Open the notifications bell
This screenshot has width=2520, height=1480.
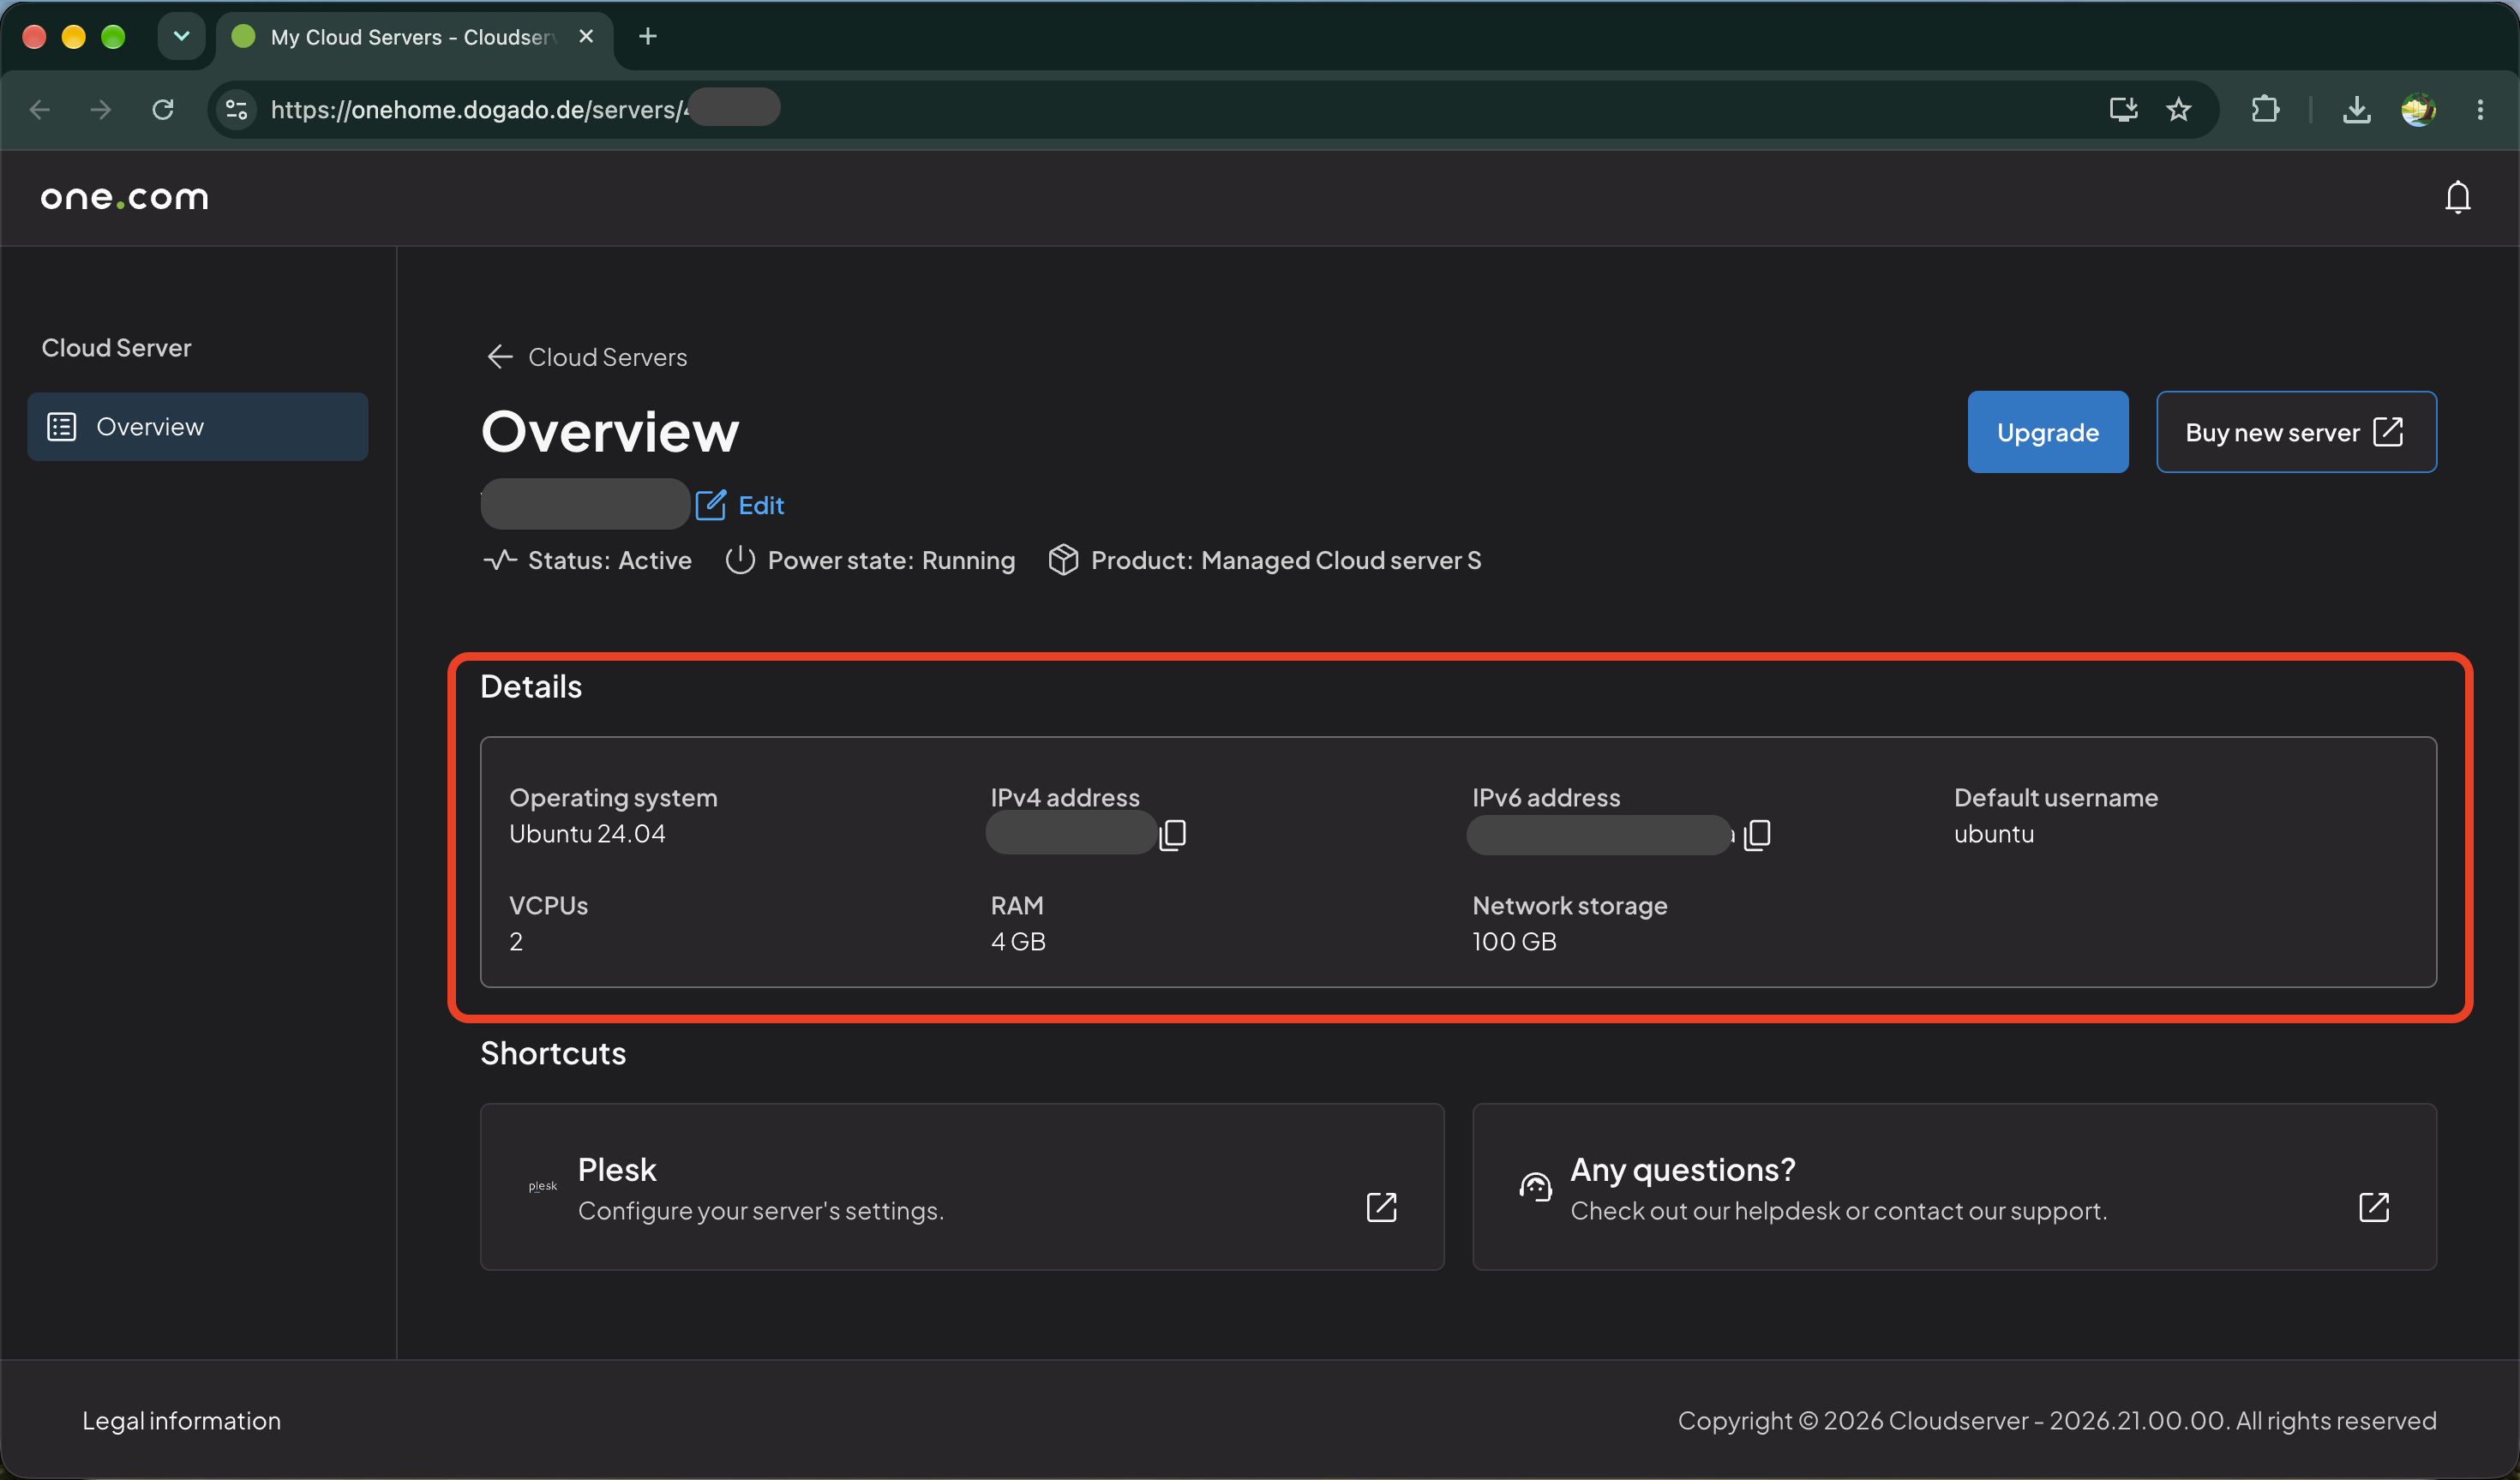tap(2457, 198)
